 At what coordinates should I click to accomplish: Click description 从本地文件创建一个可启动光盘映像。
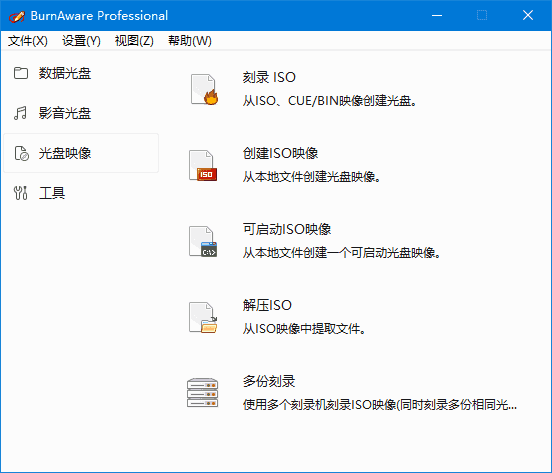pos(341,253)
